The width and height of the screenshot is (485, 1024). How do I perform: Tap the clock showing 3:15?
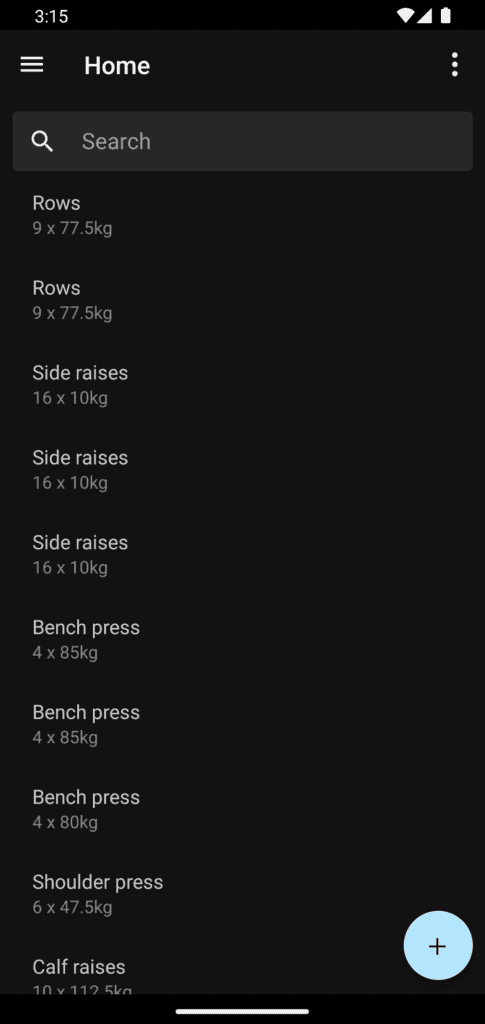52,16
